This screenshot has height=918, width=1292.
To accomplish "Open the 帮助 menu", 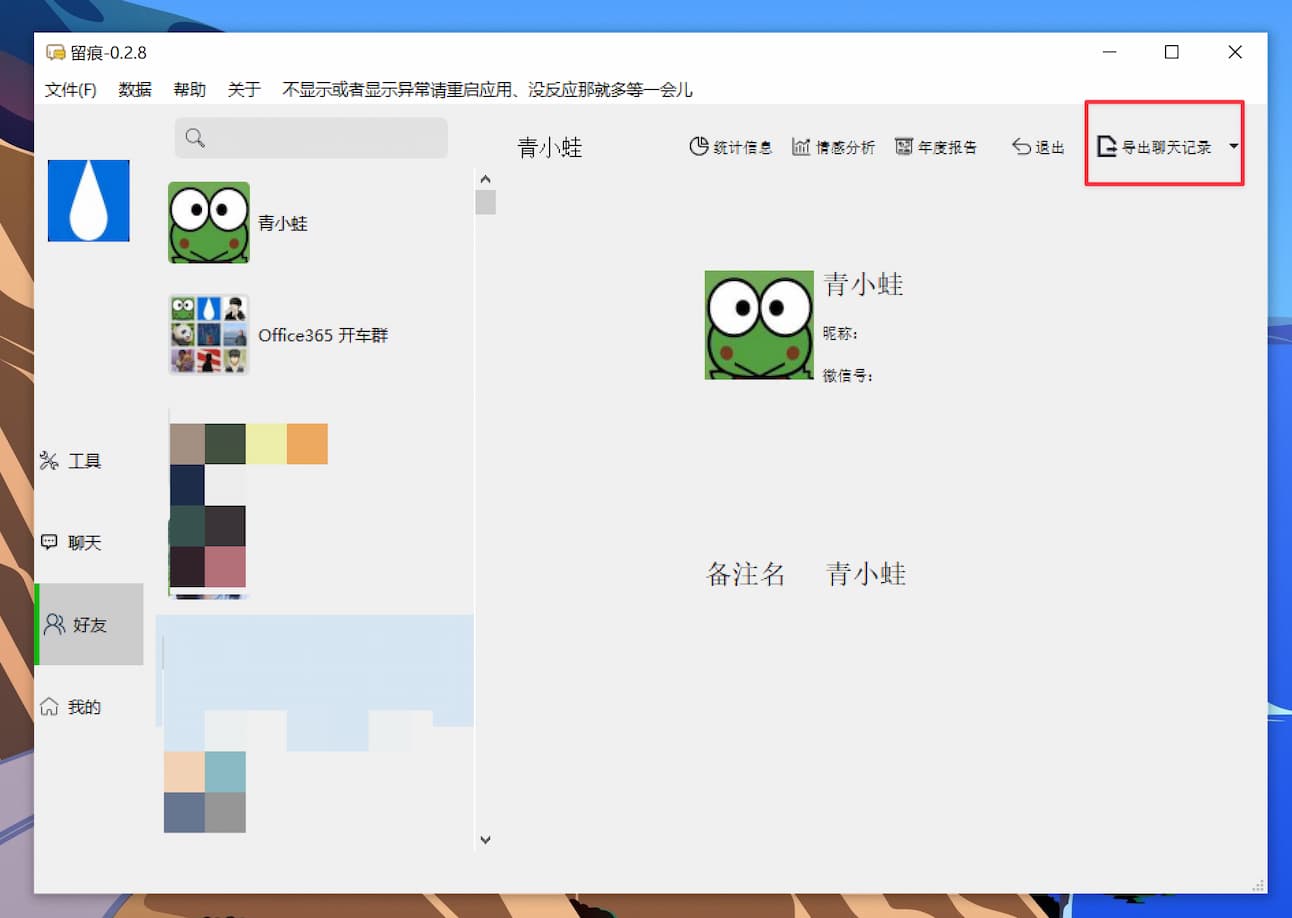I will tap(189, 90).
